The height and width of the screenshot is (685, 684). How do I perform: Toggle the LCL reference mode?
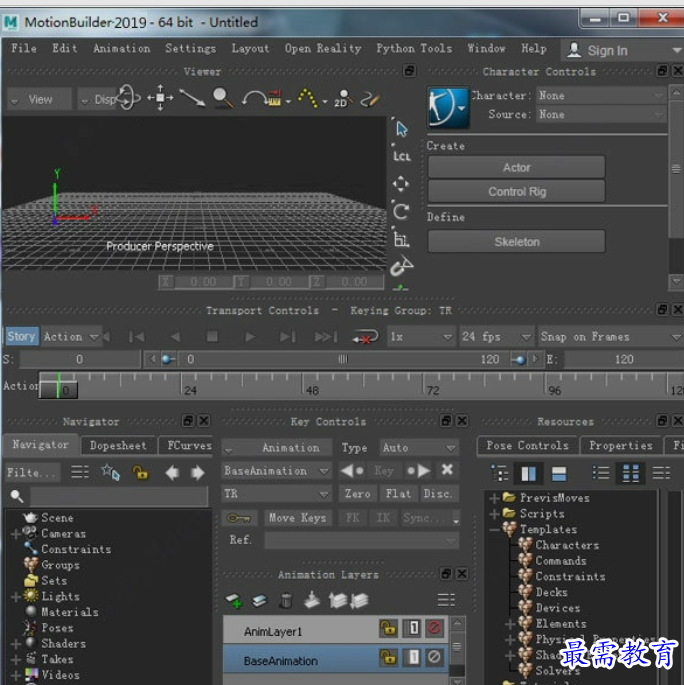click(x=402, y=156)
